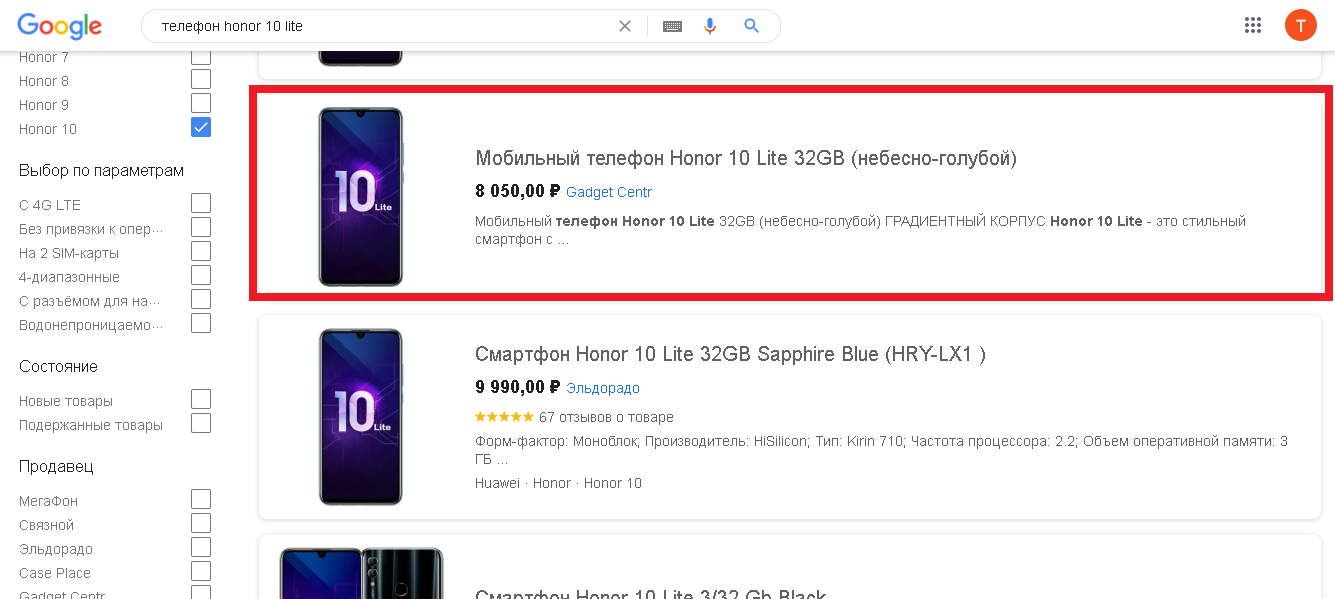Tick the МегаФон seller checkbox
This screenshot has width=1335, height=599.
(x=201, y=500)
